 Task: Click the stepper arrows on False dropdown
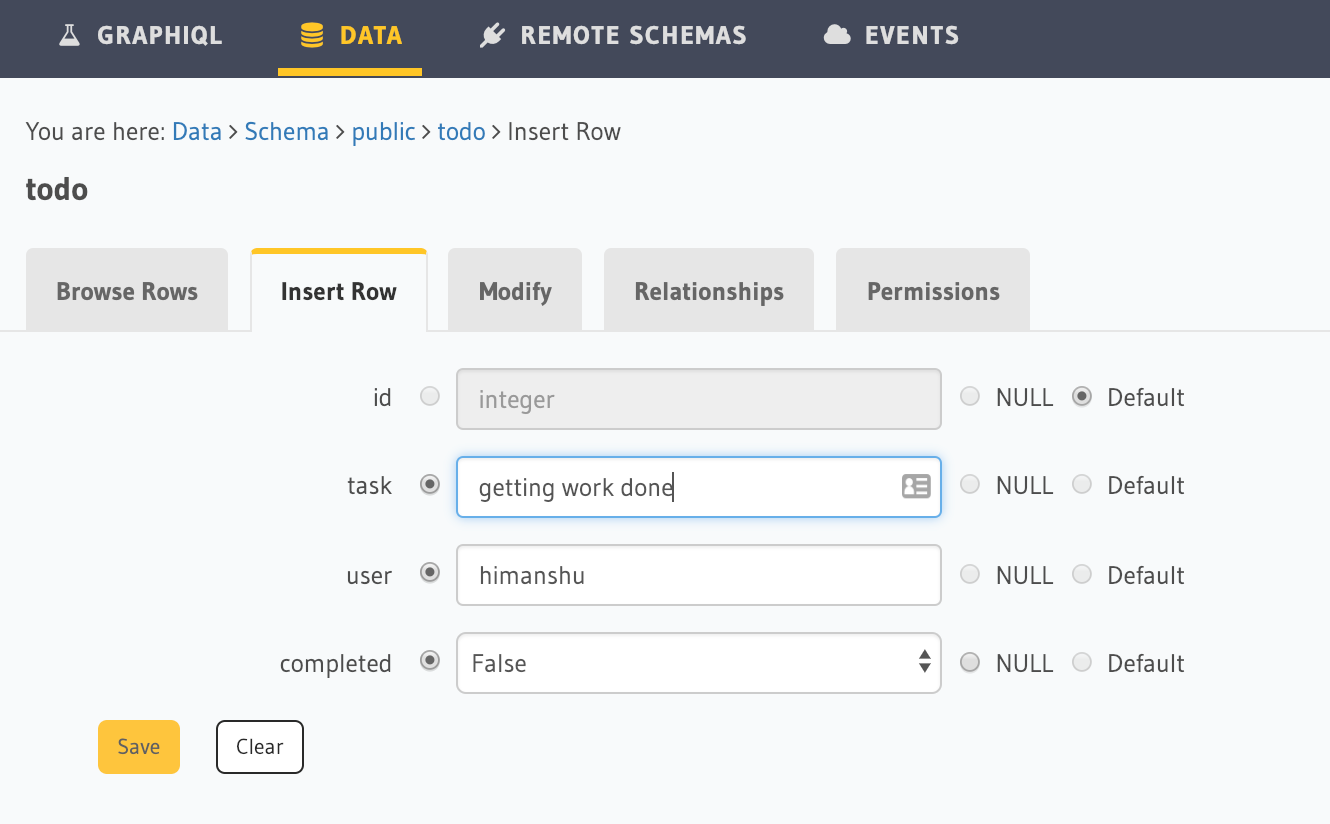pos(923,662)
